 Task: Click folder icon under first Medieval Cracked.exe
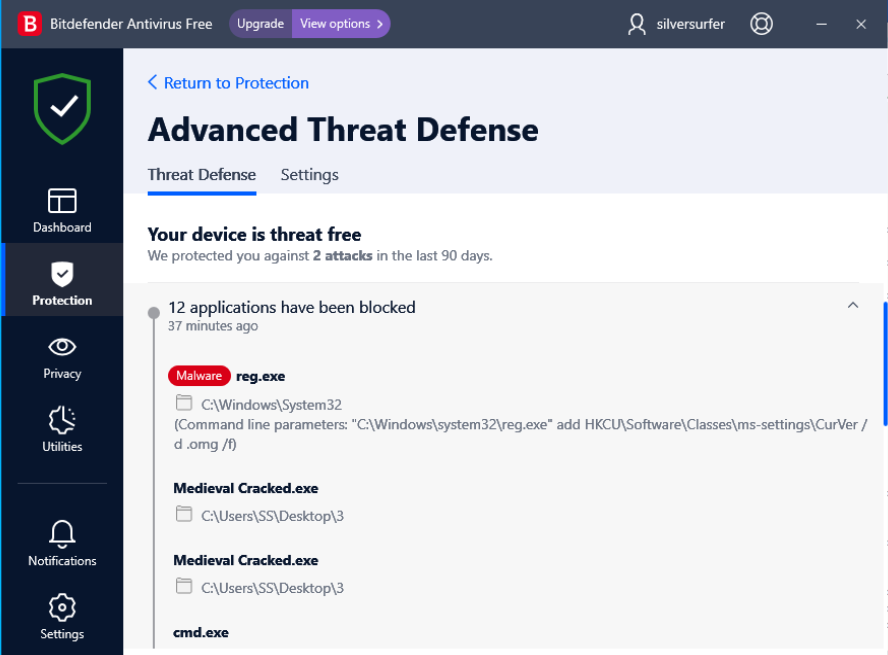pyautogui.click(x=183, y=514)
